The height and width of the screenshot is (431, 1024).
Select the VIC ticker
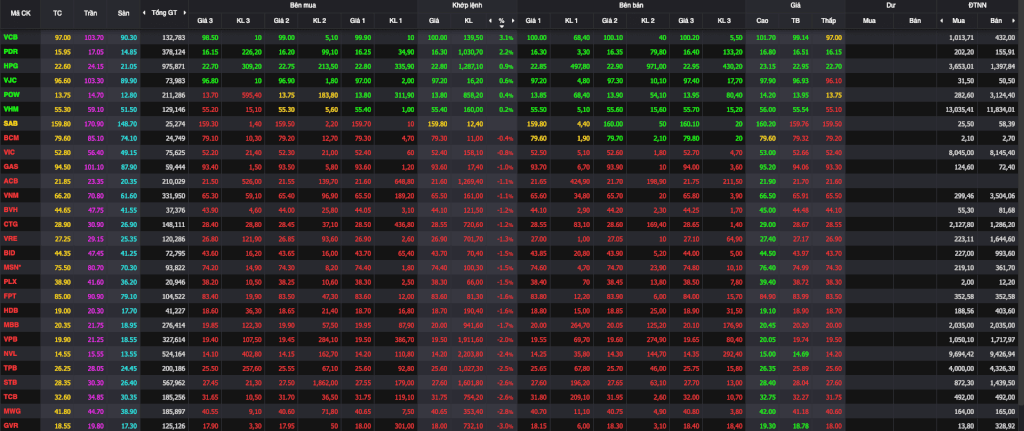point(9,152)
